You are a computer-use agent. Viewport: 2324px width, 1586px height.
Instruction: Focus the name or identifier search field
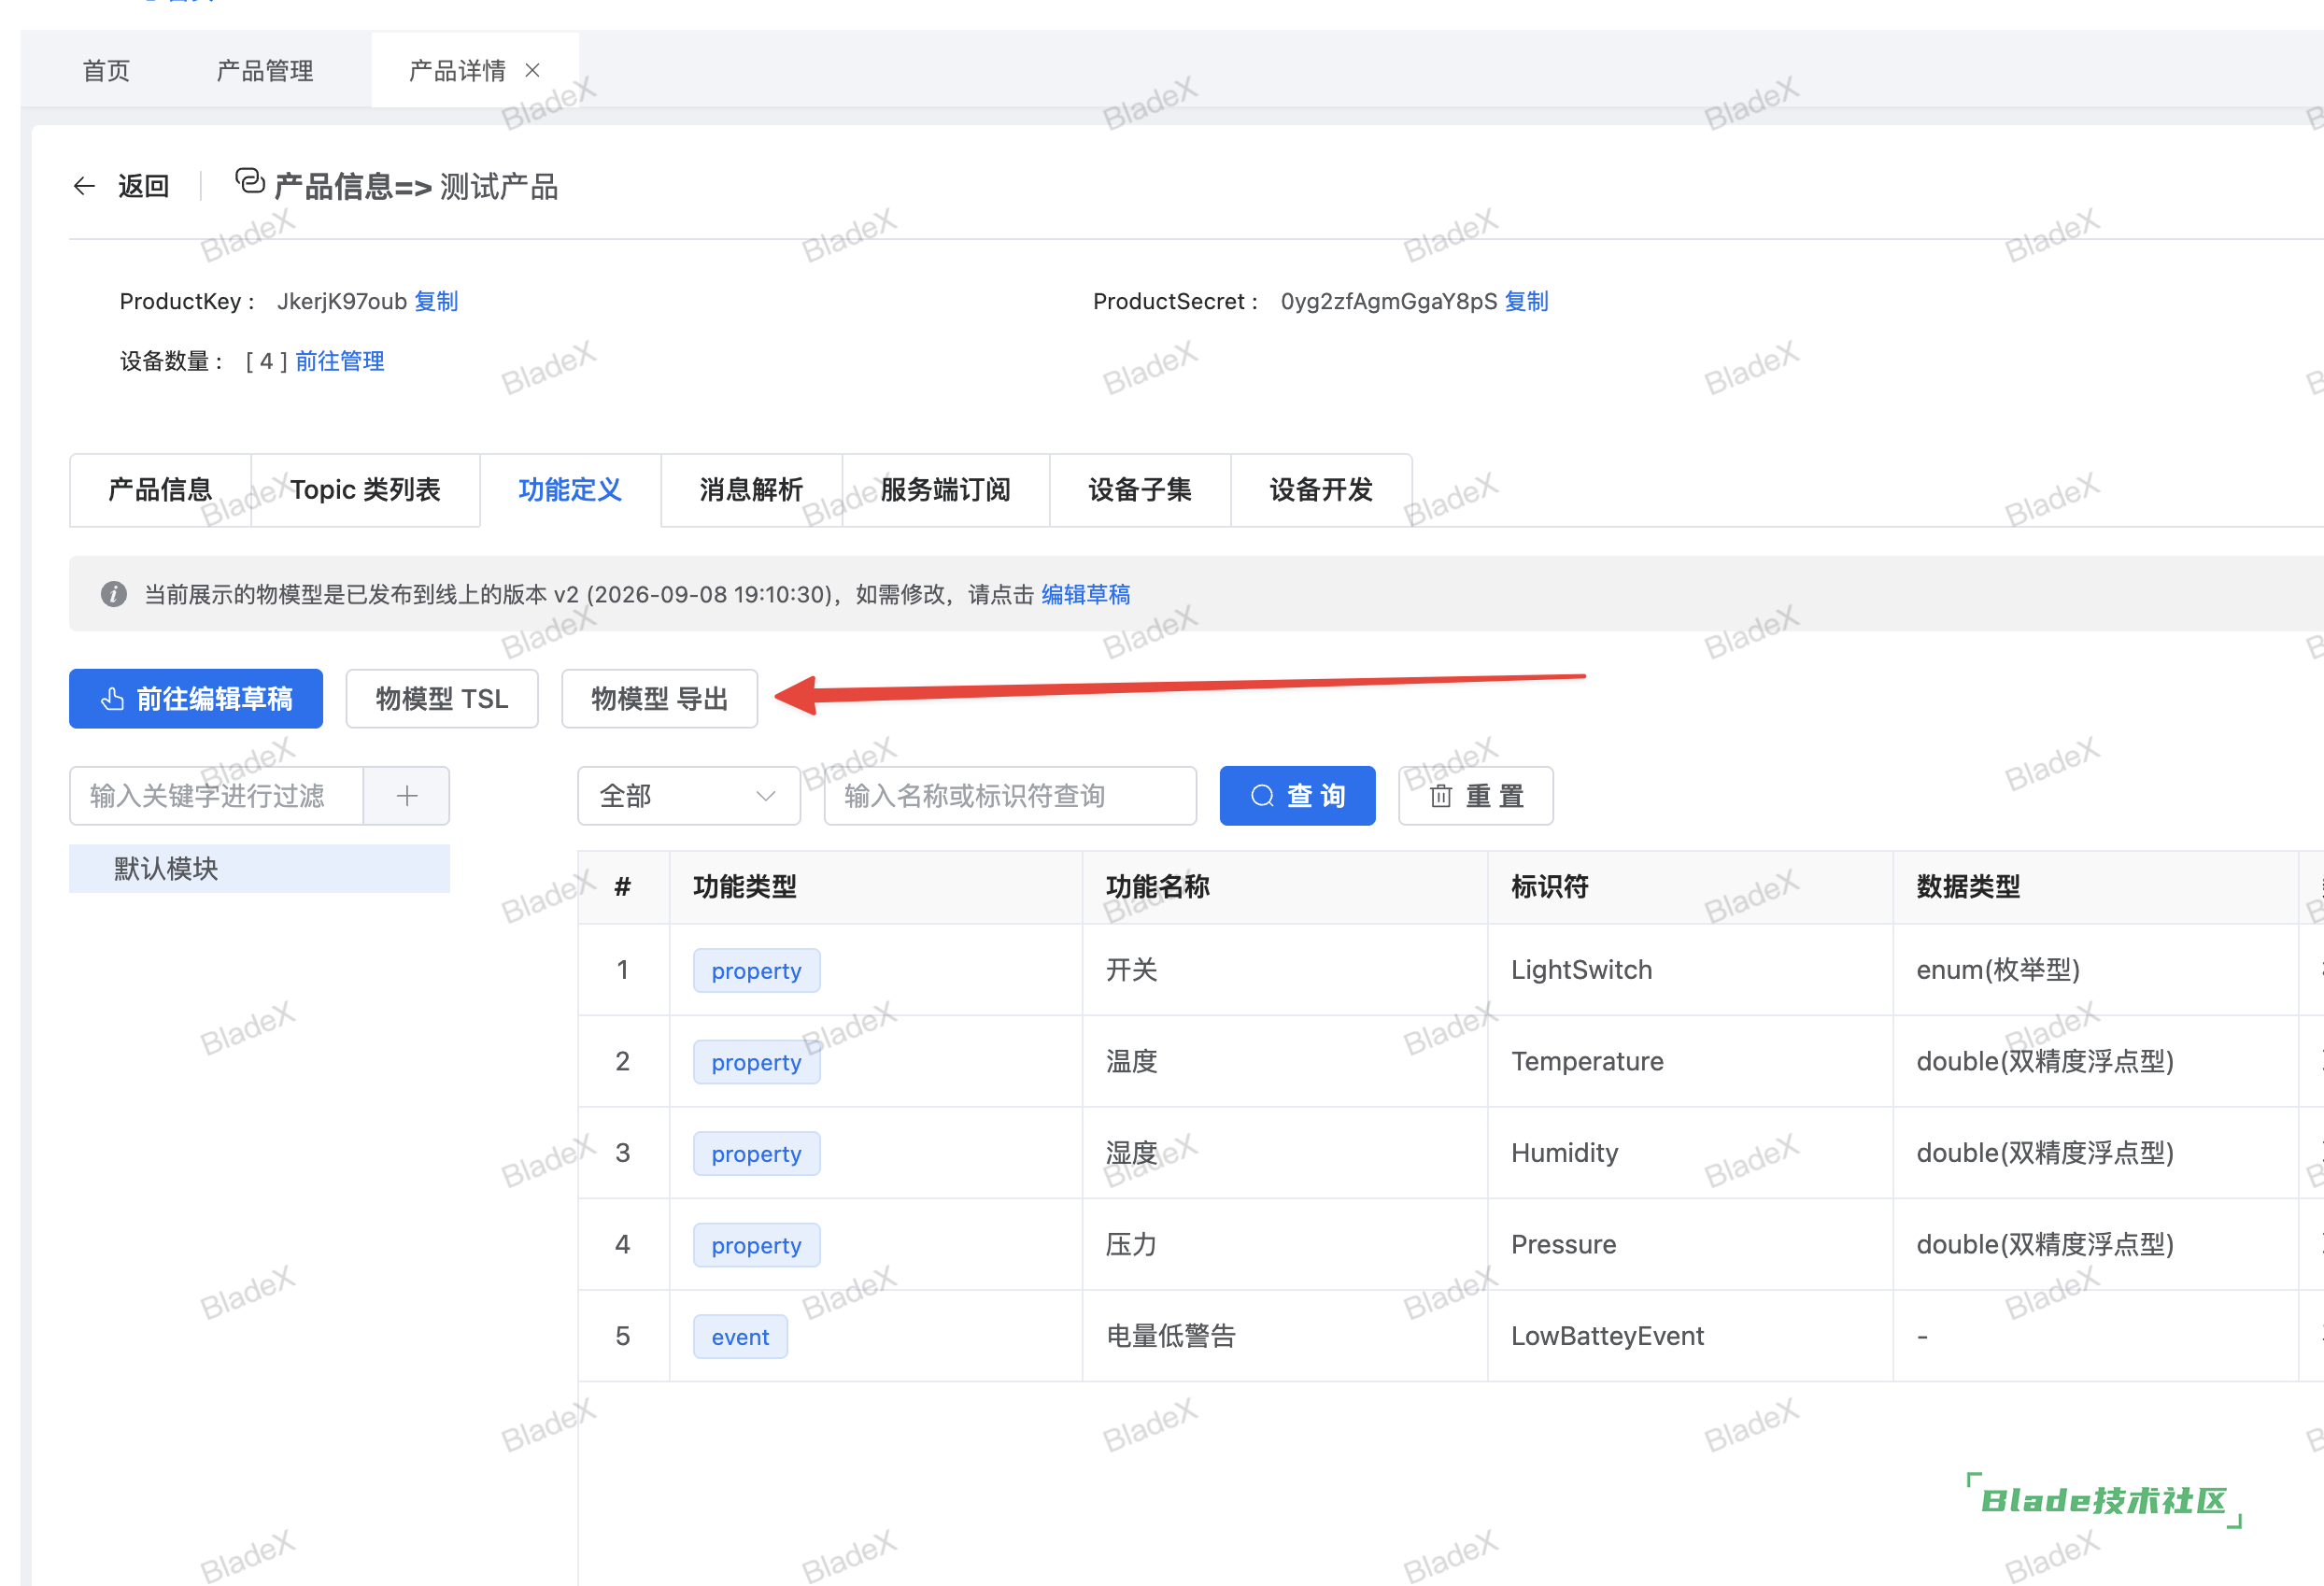(x=1010, y=796)
